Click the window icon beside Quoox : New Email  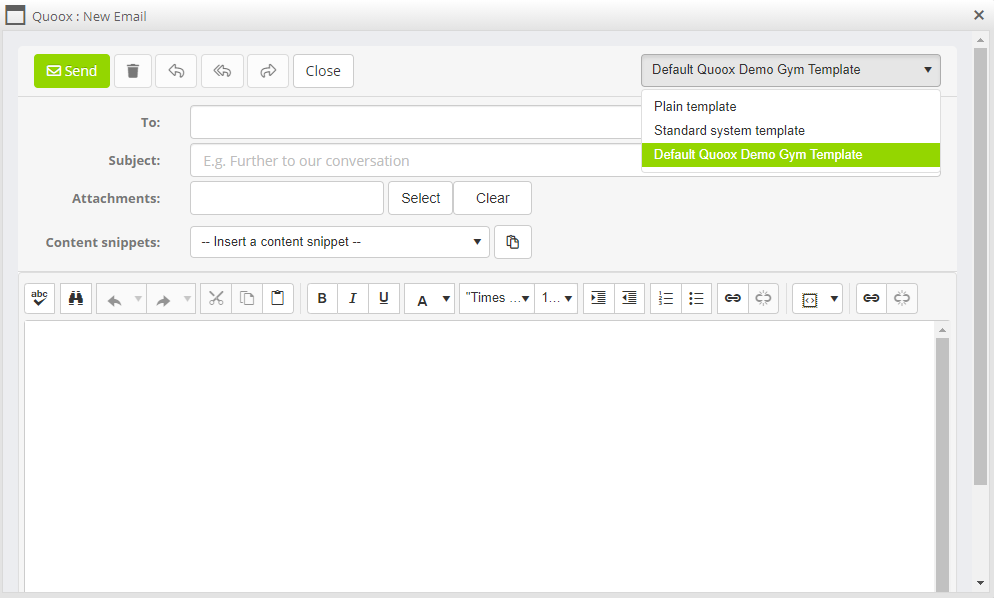(x=15, y=16)
